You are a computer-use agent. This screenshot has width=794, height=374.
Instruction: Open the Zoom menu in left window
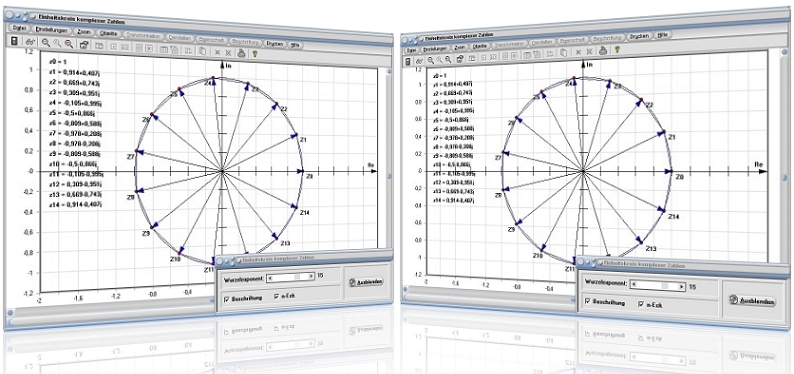tap(84, 32)
